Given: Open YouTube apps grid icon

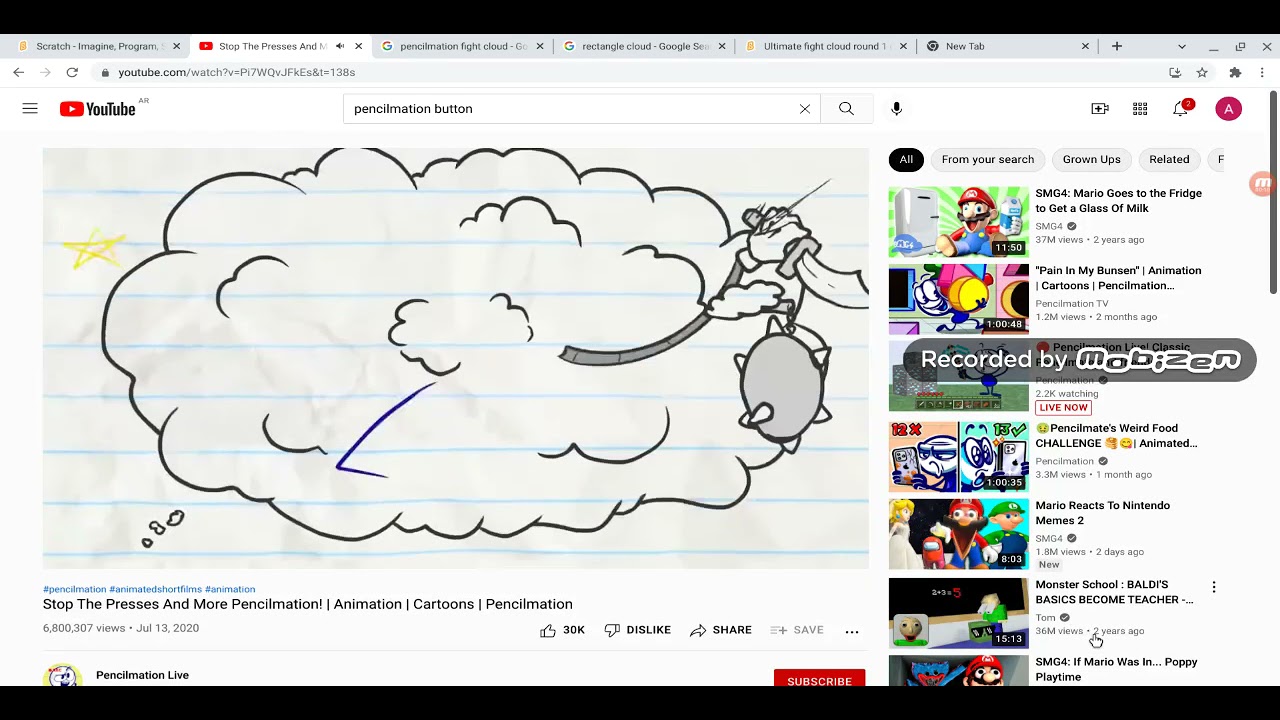Looking at the screenshot, I should (1140, 109).
